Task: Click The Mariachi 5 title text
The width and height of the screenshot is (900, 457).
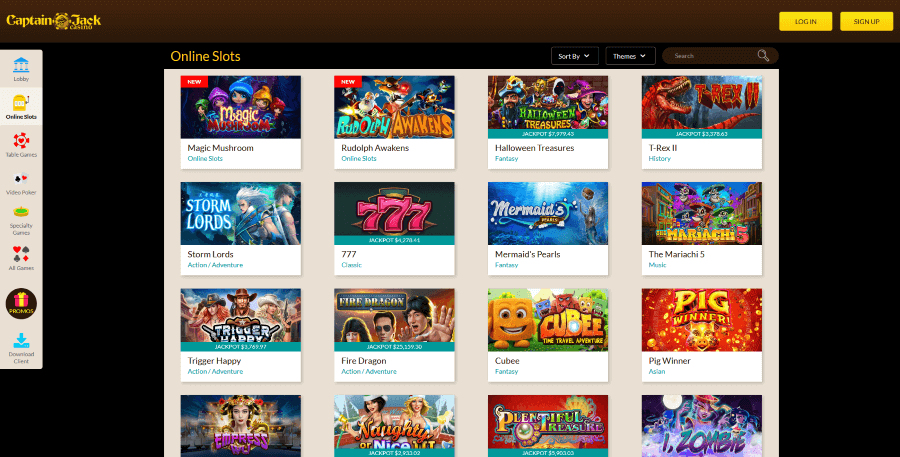Action: [676, 254]
